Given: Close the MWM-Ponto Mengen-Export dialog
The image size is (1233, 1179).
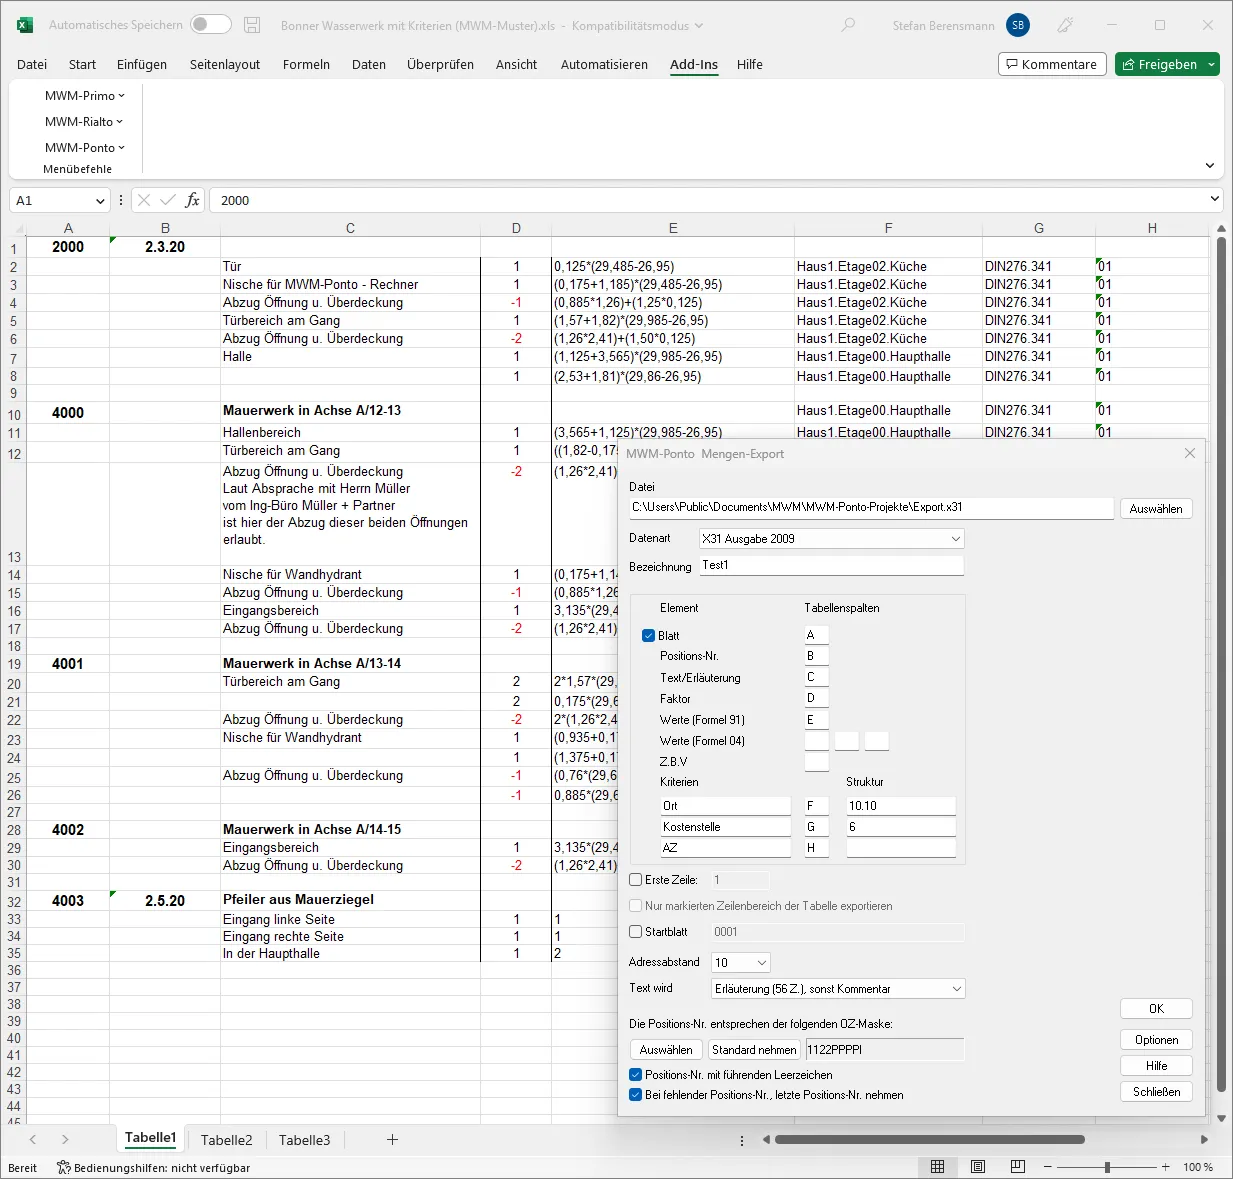Looking at the screenshot, I should 1190,453.
